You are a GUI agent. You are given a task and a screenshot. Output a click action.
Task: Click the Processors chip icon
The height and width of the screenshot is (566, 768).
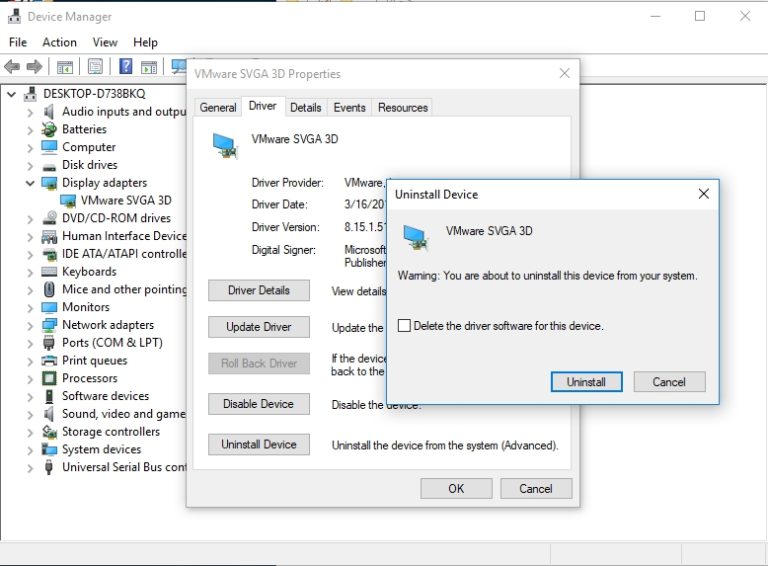click(x=49, y=378)
